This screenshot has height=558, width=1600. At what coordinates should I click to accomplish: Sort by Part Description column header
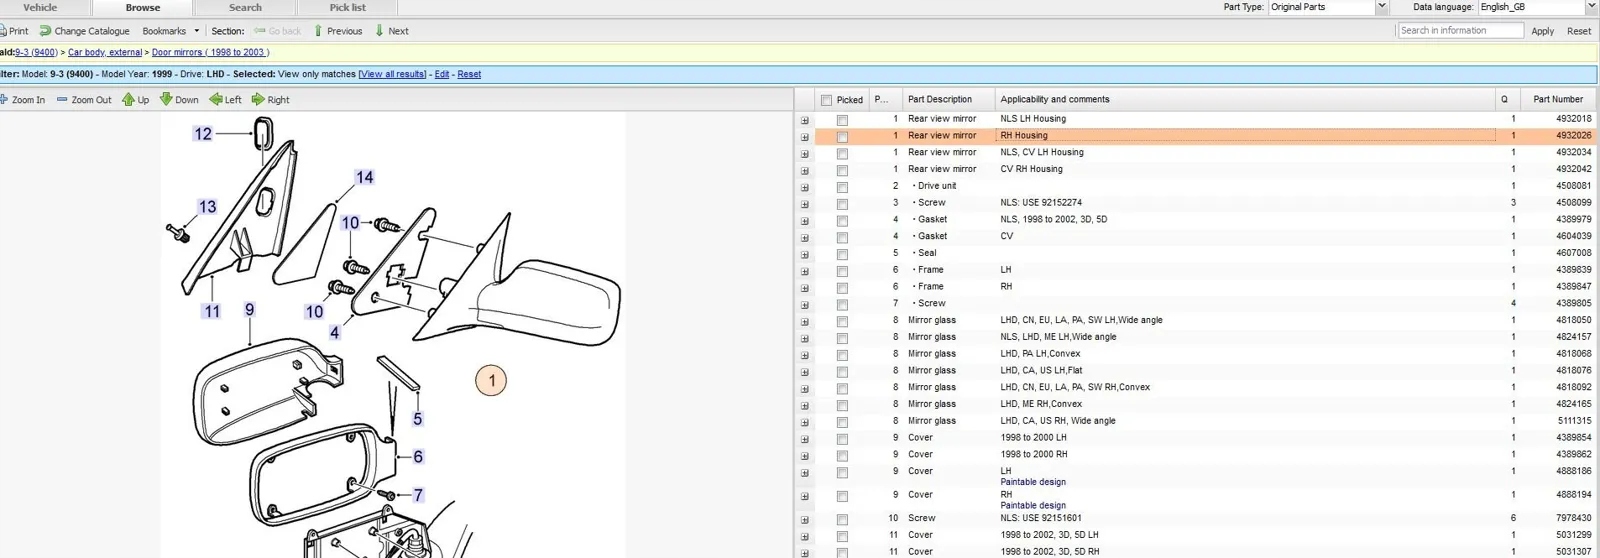coord(940,99)
